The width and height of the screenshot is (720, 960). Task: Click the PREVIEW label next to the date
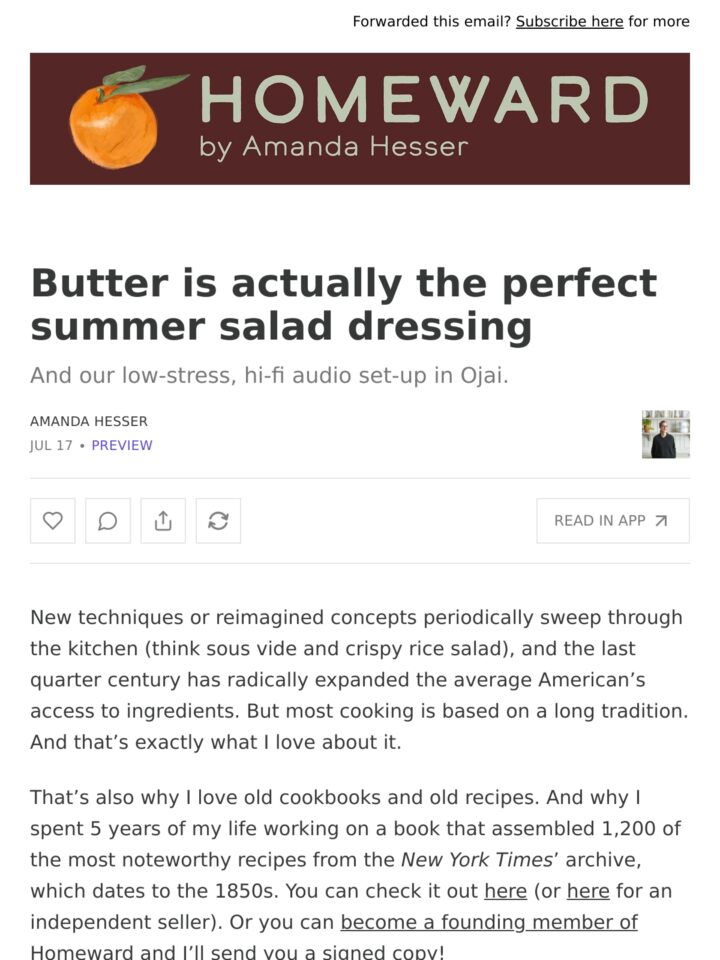click(122, 445)
